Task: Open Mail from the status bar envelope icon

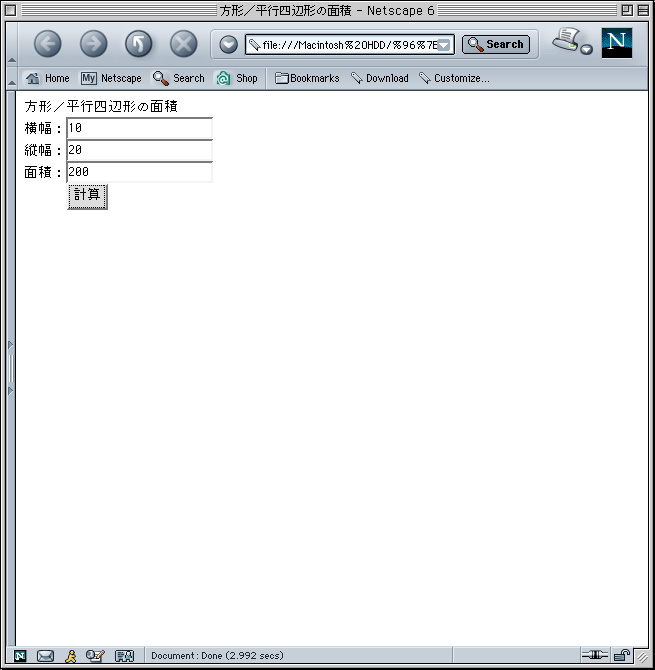Action: pyautogui.click(x=45, y=655)
